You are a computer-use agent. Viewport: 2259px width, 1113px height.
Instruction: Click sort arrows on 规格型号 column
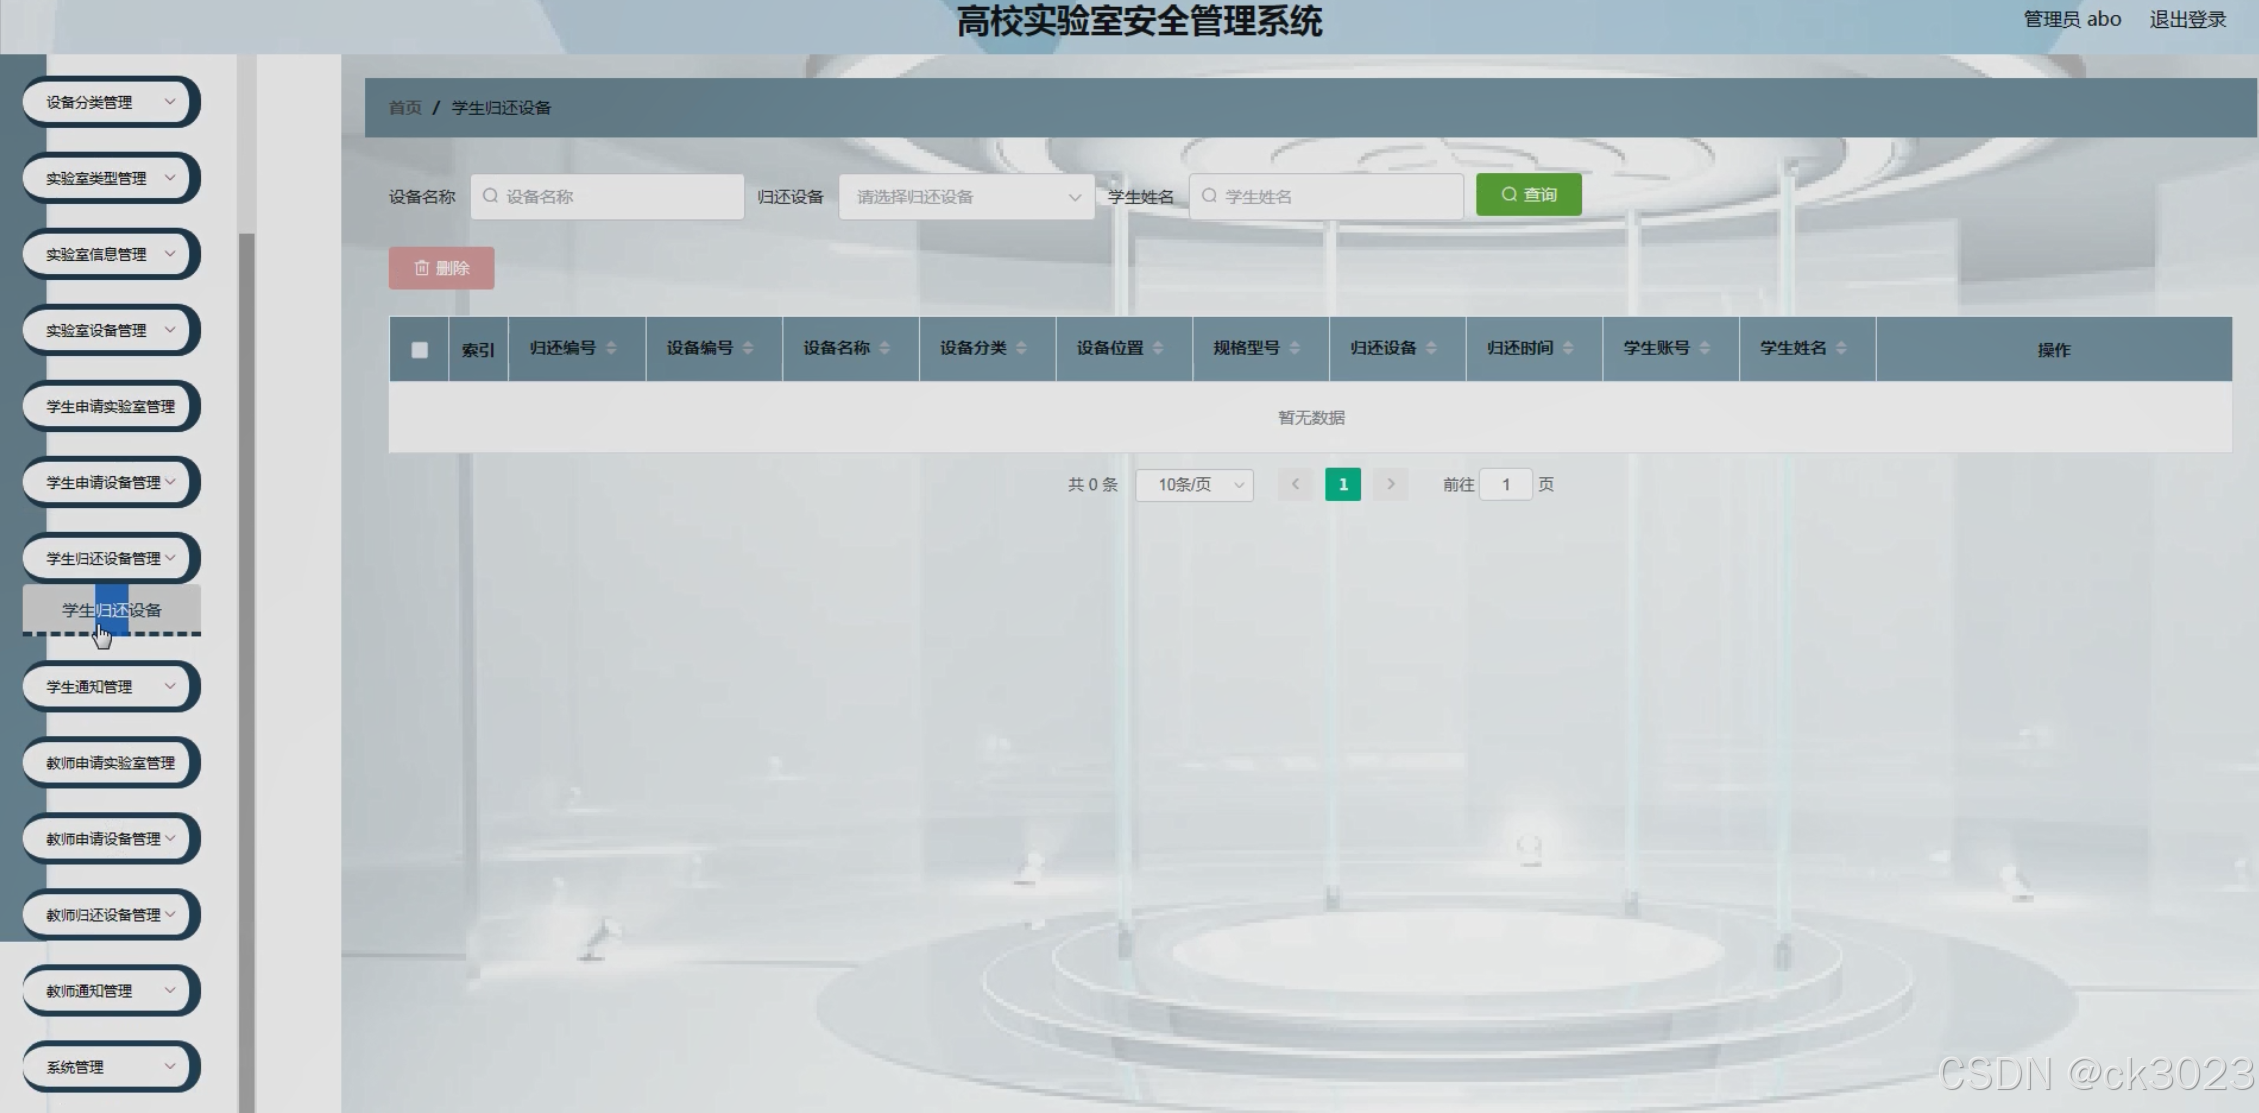(1294, 348)
